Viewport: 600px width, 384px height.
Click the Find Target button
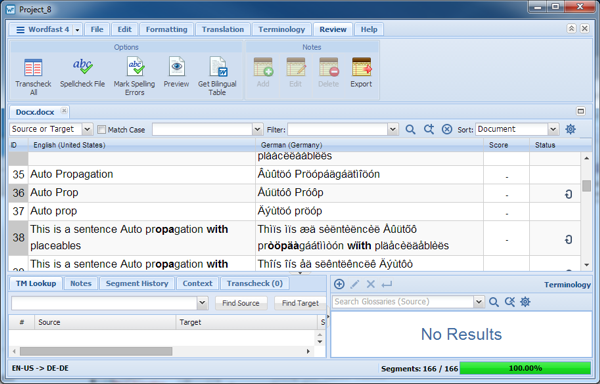[x=300, y=303]
